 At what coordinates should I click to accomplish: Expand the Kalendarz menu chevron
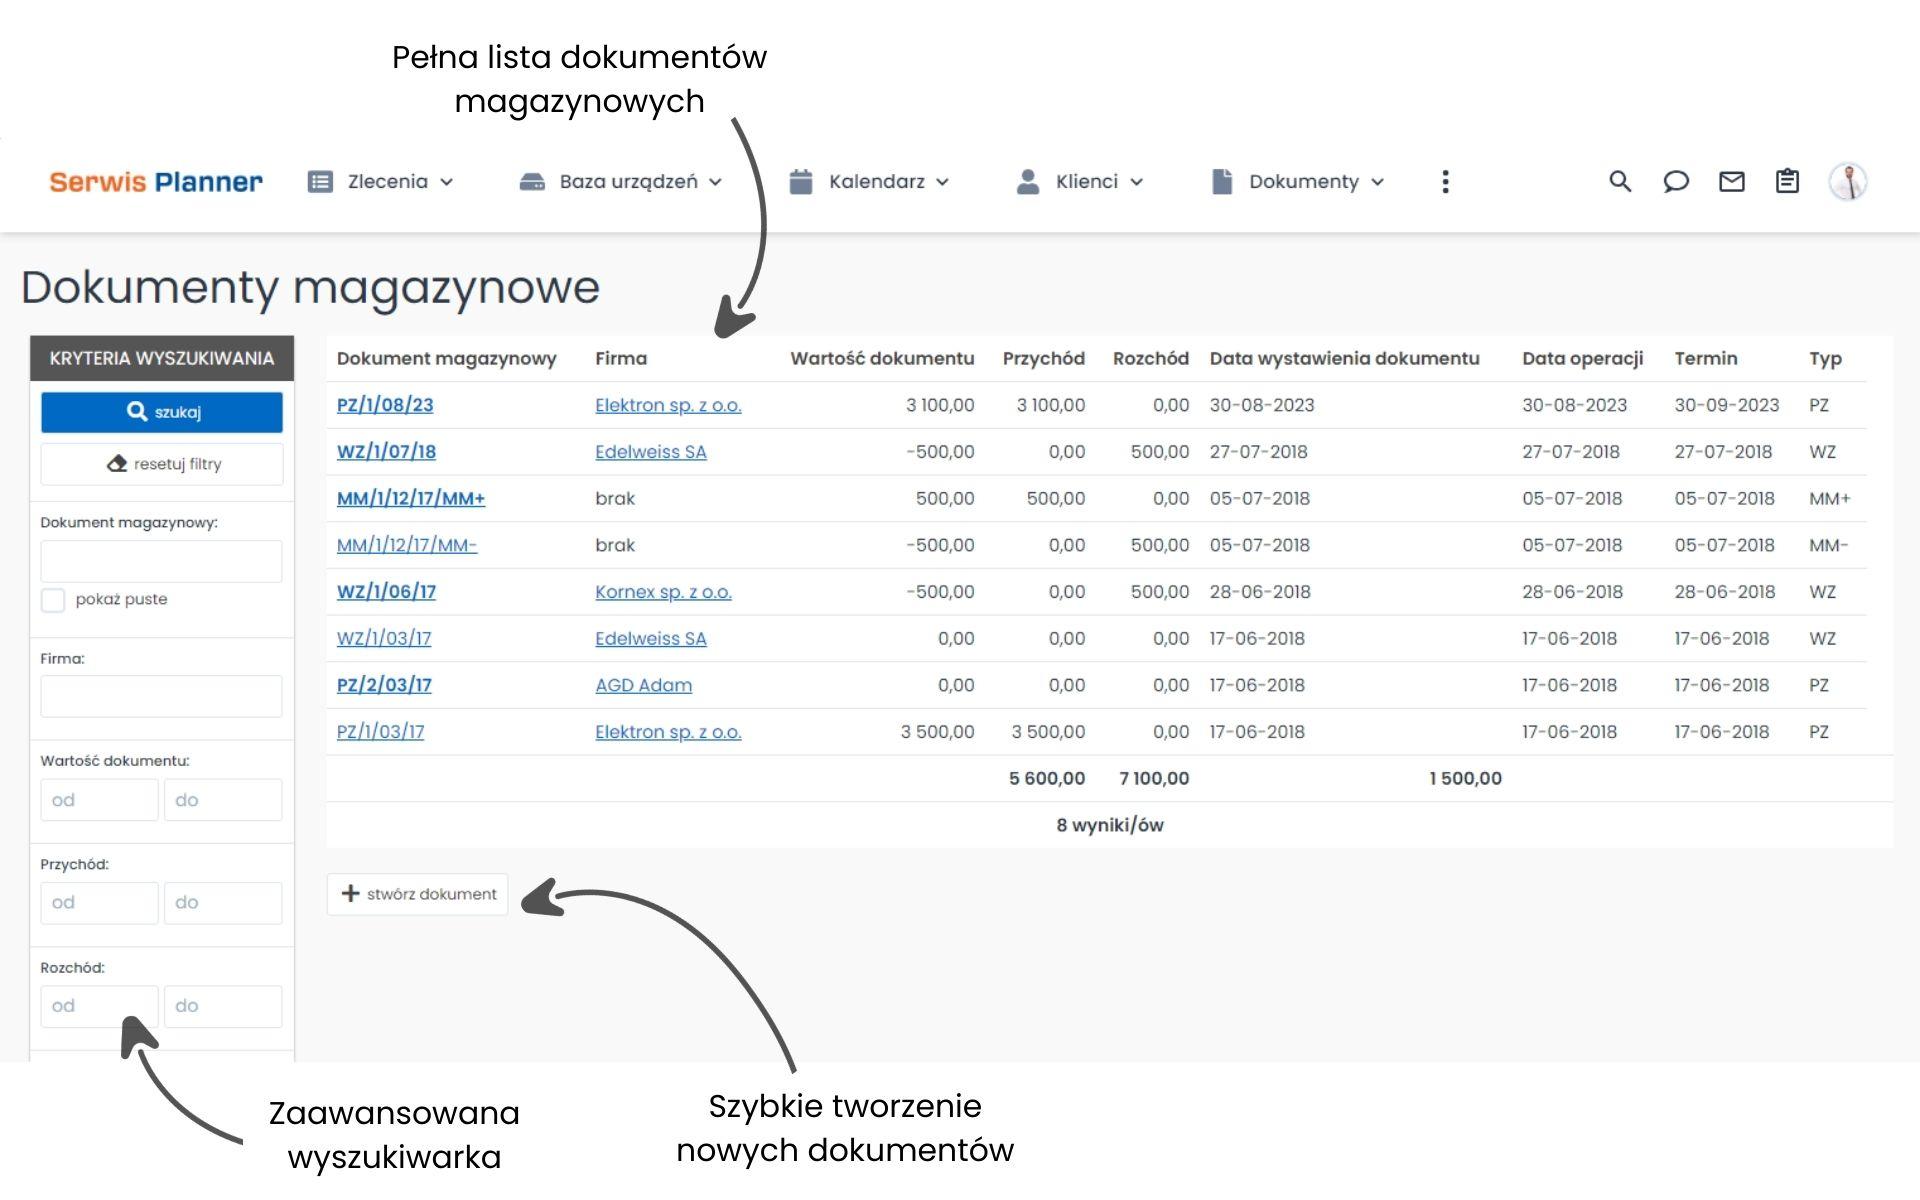[942, 182]
